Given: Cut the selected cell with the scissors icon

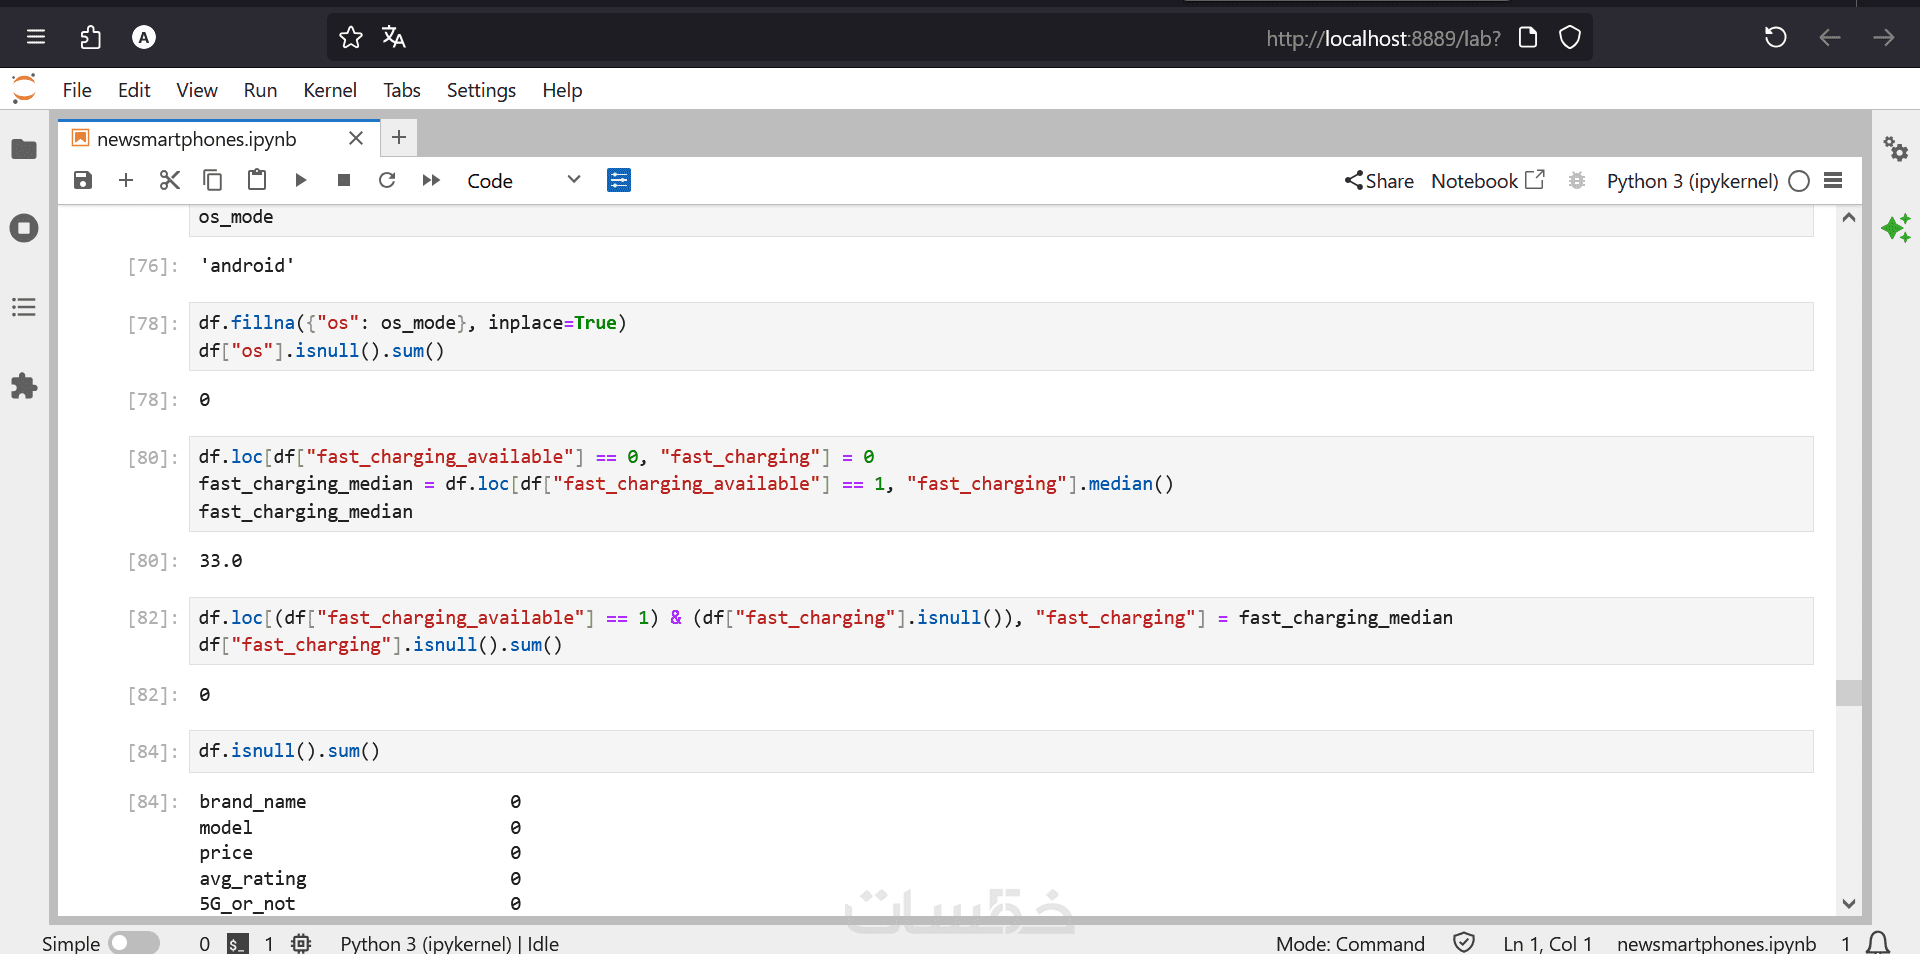Looking at the screenshot, I should point(169,180).
